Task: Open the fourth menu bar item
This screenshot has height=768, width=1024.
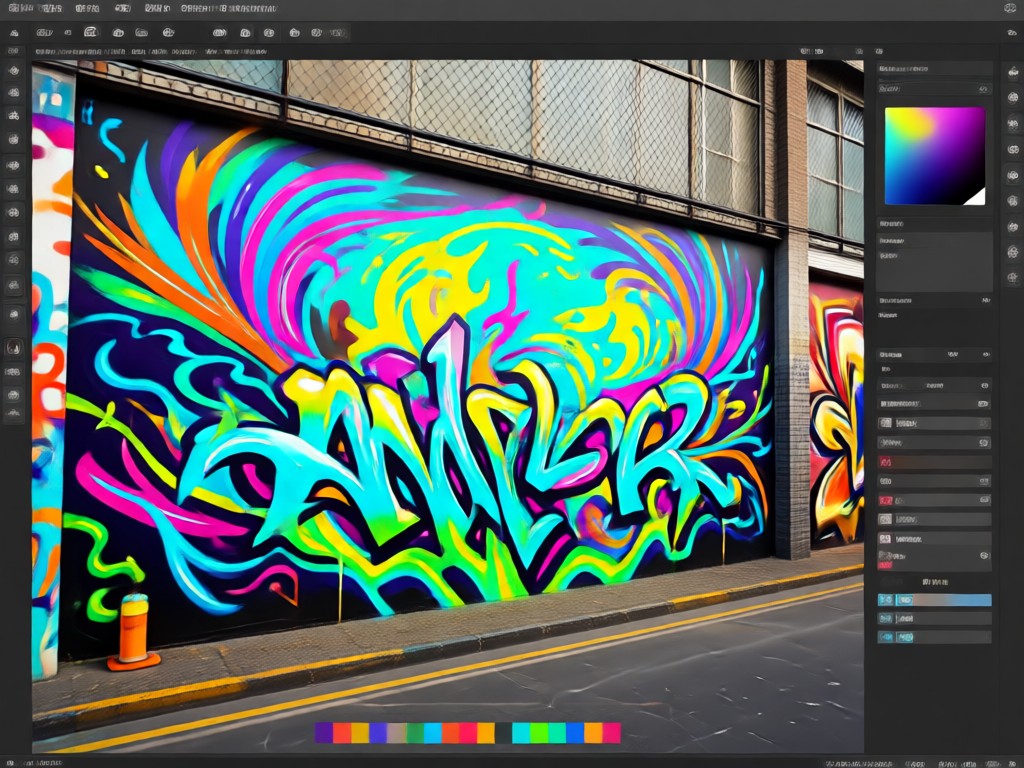Action: tap(123, 8)
